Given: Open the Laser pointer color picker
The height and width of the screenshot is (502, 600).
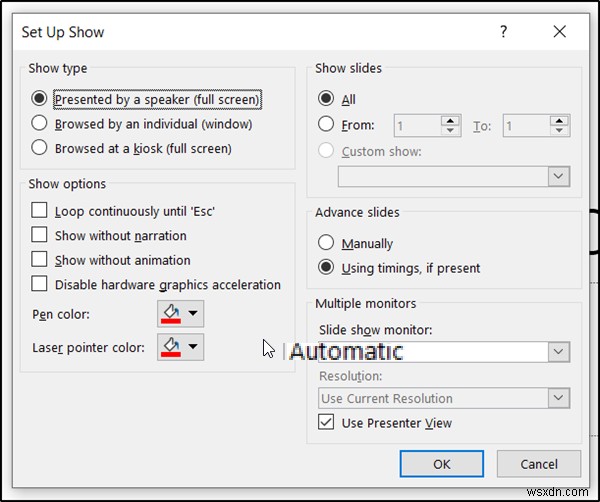Looking at the screenshot, I should click(x=180, y=347).
